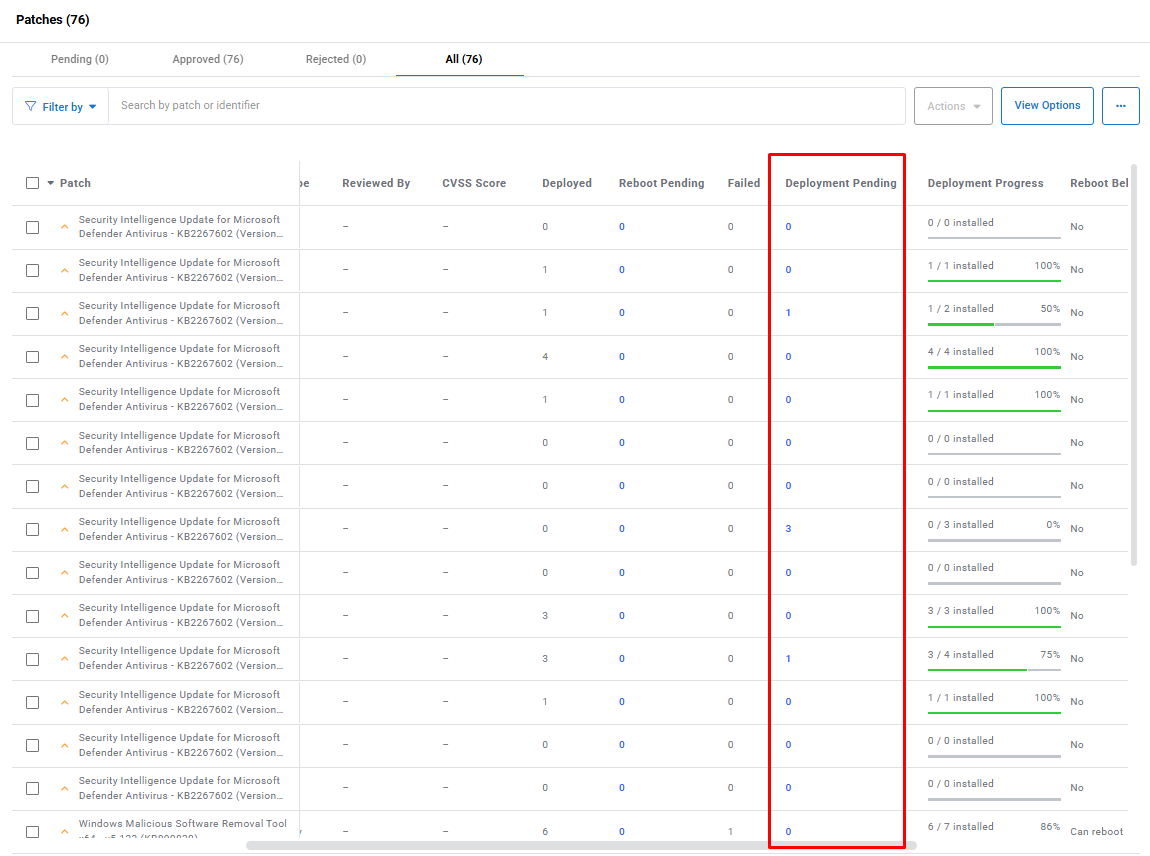This screenshot has height=856, width=1150.
Task: Tick checkbox for Windows Malicious Software Removal Tool
Action: (x=33, y=831)
